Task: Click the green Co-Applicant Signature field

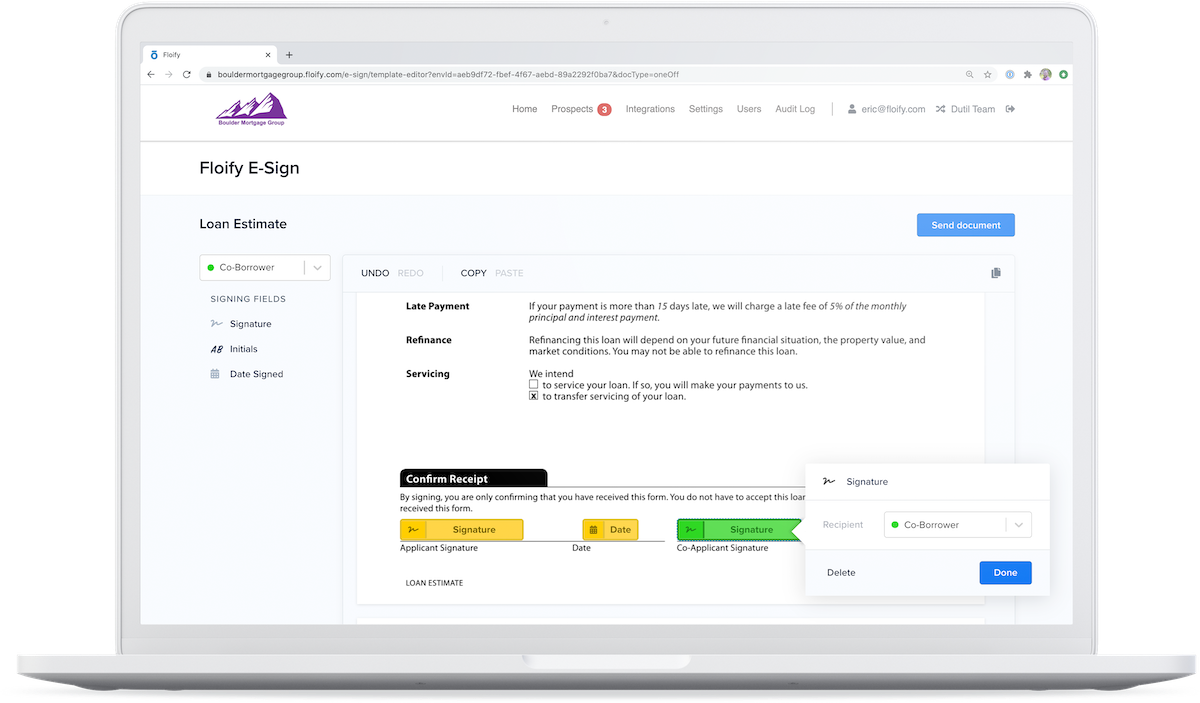Action: click(740, 529)
